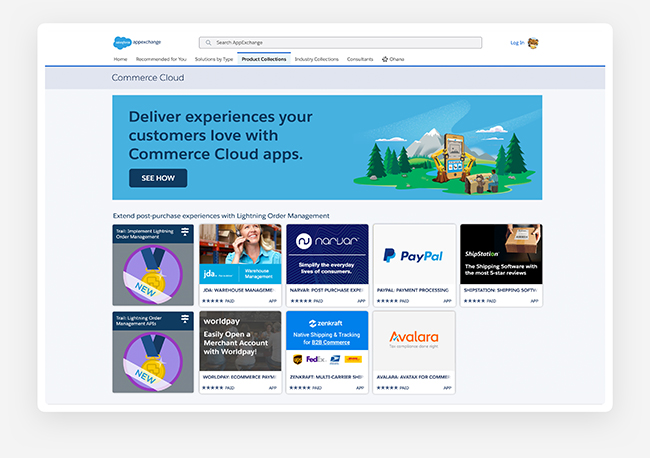Click the PayPal logo on its app tile
This screenshot has width=650, height=458.
point(414,257)
